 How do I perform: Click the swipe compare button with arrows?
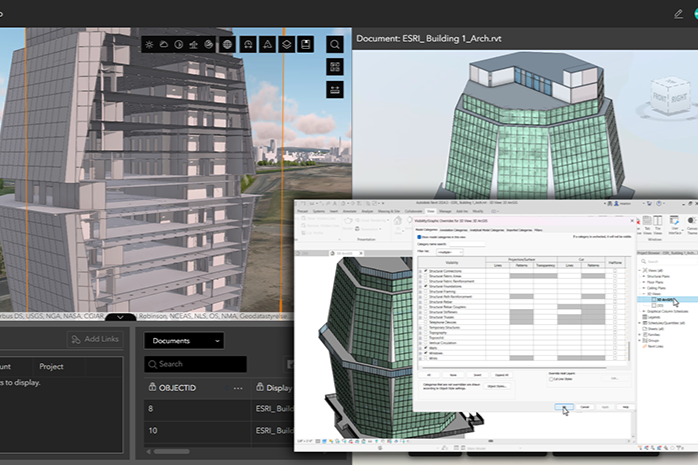coord(335,90)
